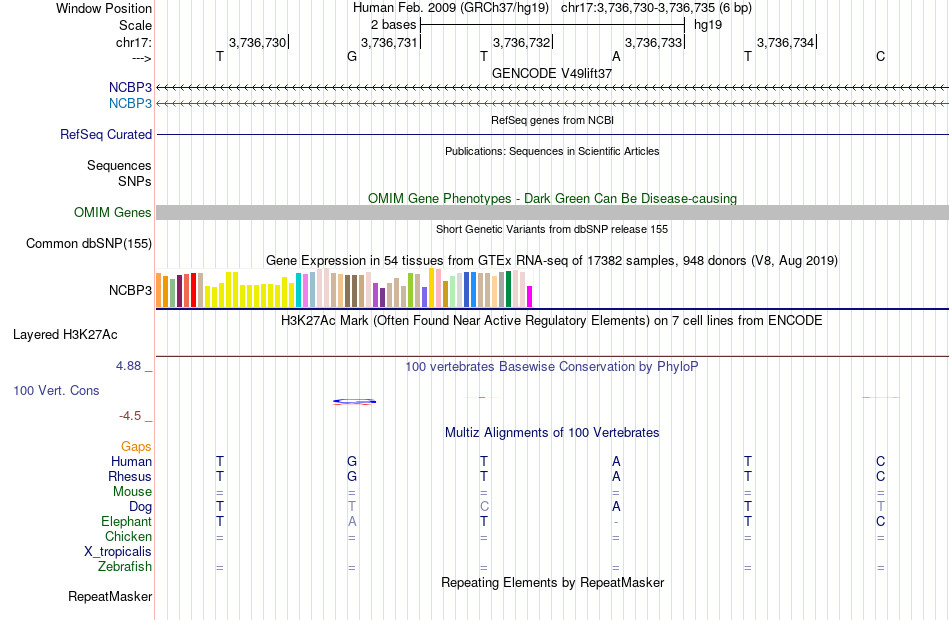Click the Scale label
The image size is (950, 620).
136,25
